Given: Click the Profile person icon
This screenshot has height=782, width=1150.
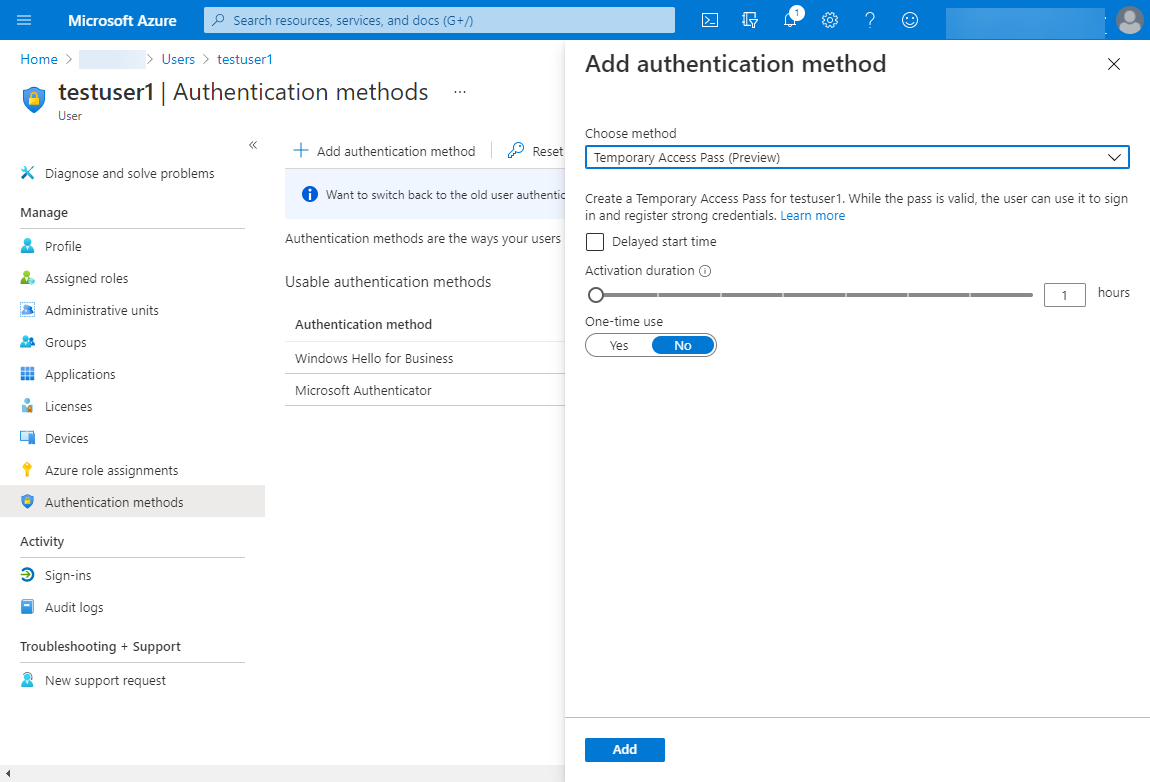Looking at the screenshot, I should point(28,246).
